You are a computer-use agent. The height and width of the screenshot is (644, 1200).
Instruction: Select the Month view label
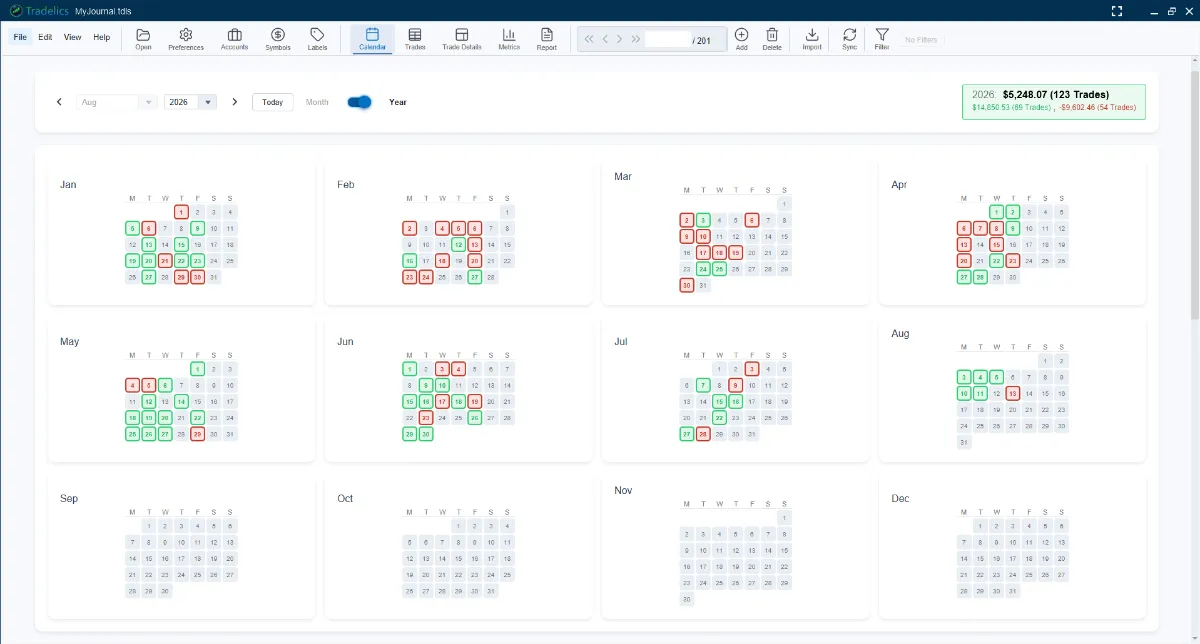(317, 102)
